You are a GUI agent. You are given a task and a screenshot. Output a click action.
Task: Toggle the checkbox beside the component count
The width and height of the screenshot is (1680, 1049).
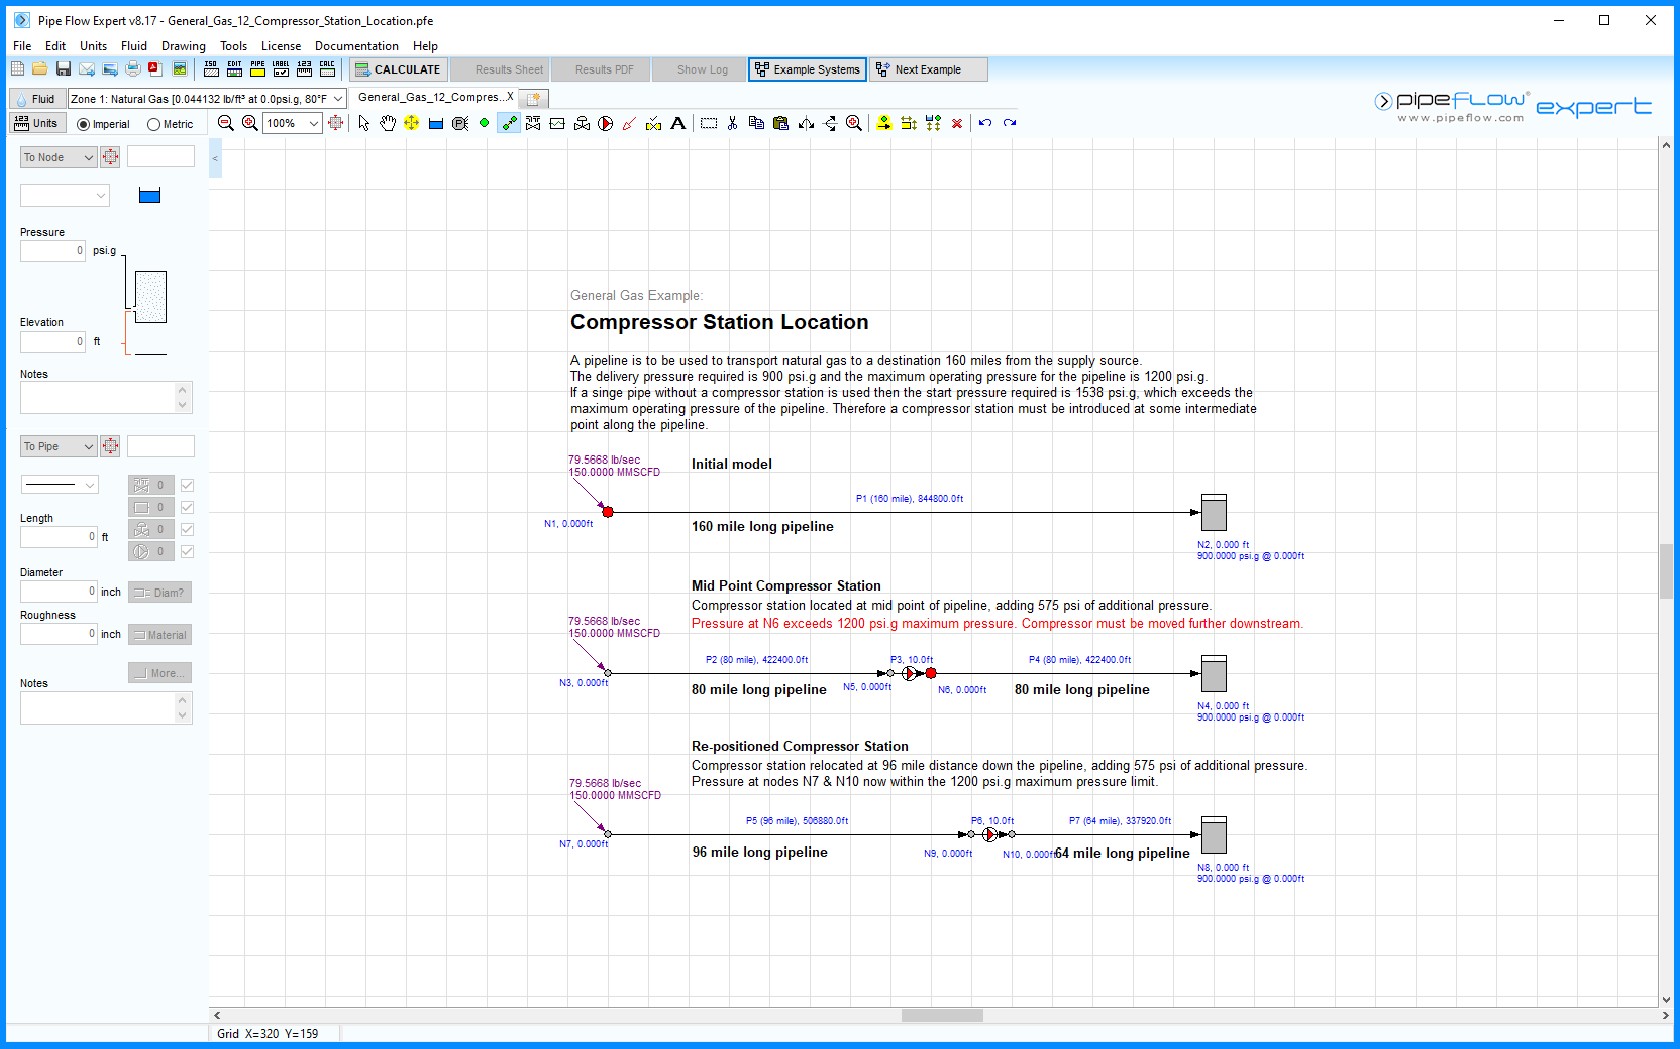pos(187,508)
